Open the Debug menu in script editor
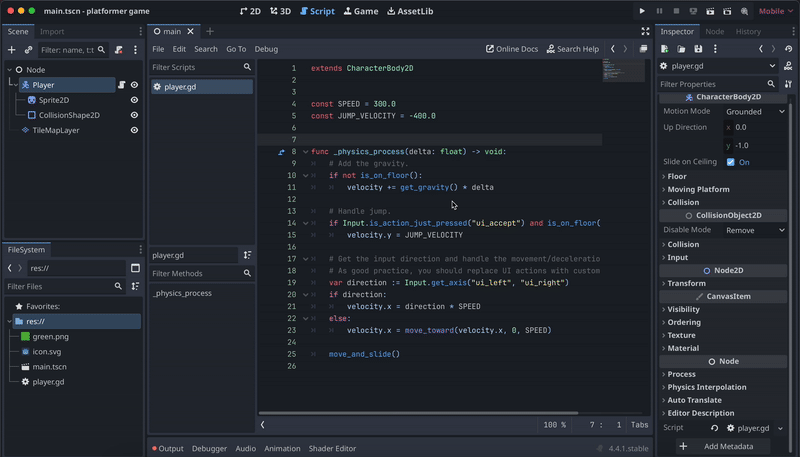 (x=266, y=49)
